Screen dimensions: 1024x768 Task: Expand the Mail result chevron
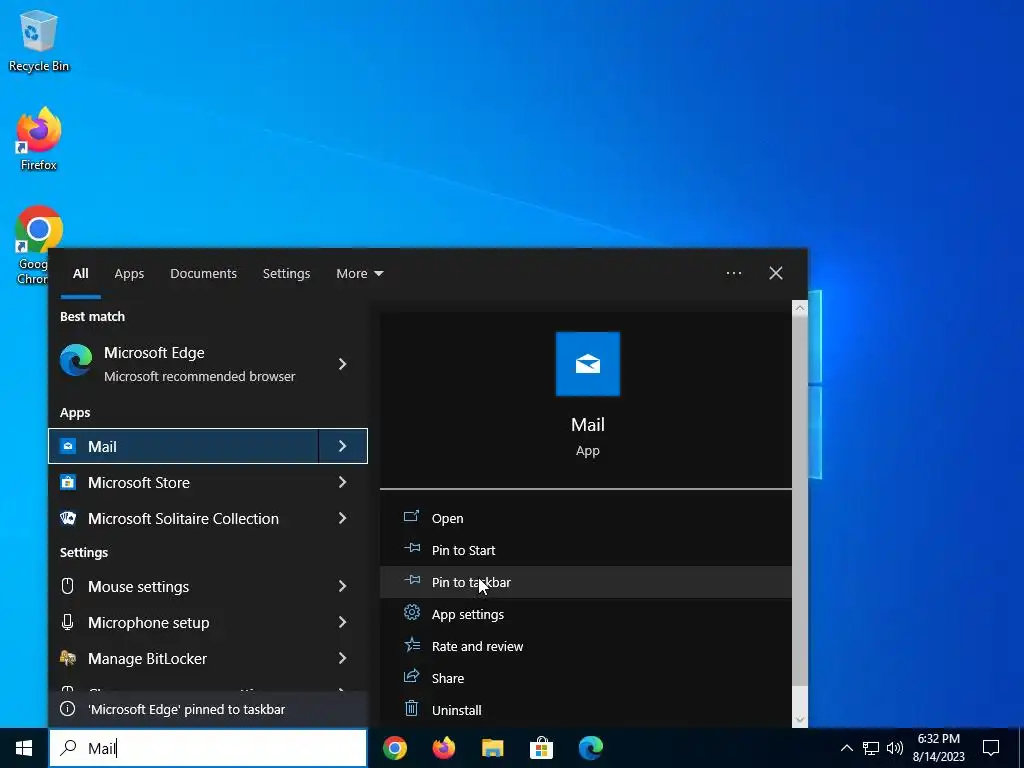tap(342, 446)
